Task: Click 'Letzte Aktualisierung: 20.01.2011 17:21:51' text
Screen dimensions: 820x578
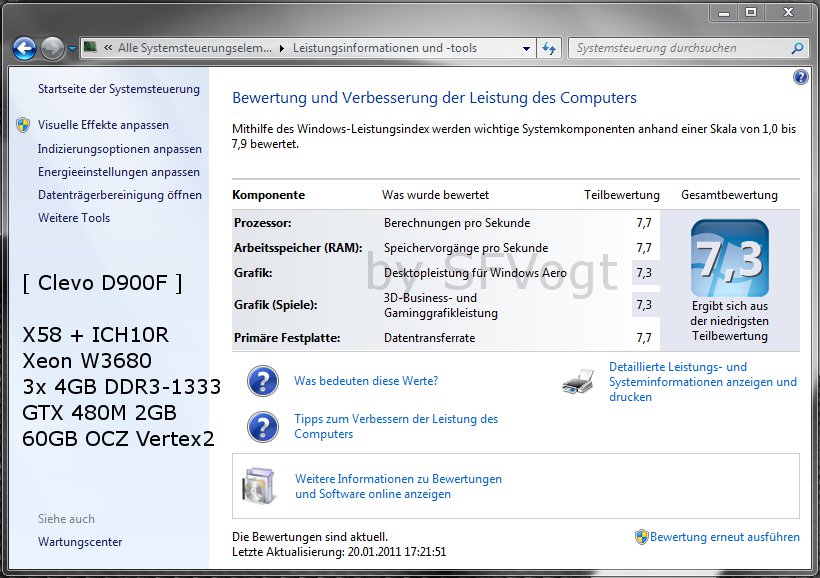Action: pos(339,552)
